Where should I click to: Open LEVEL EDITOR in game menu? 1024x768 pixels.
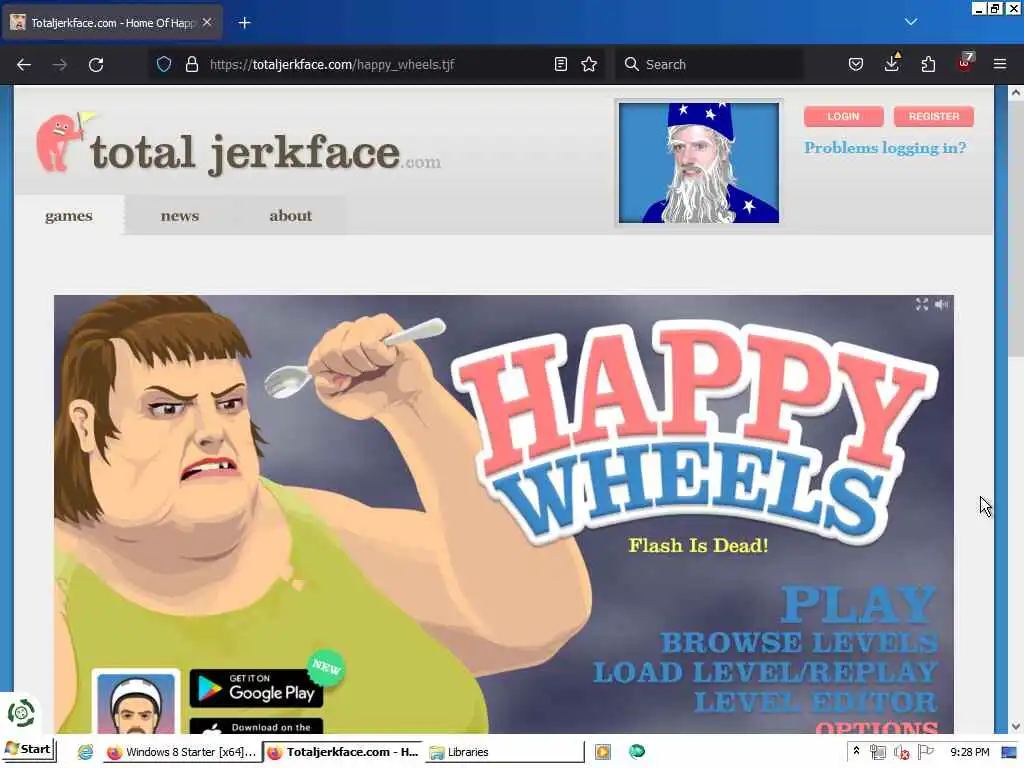pos(816,702)
